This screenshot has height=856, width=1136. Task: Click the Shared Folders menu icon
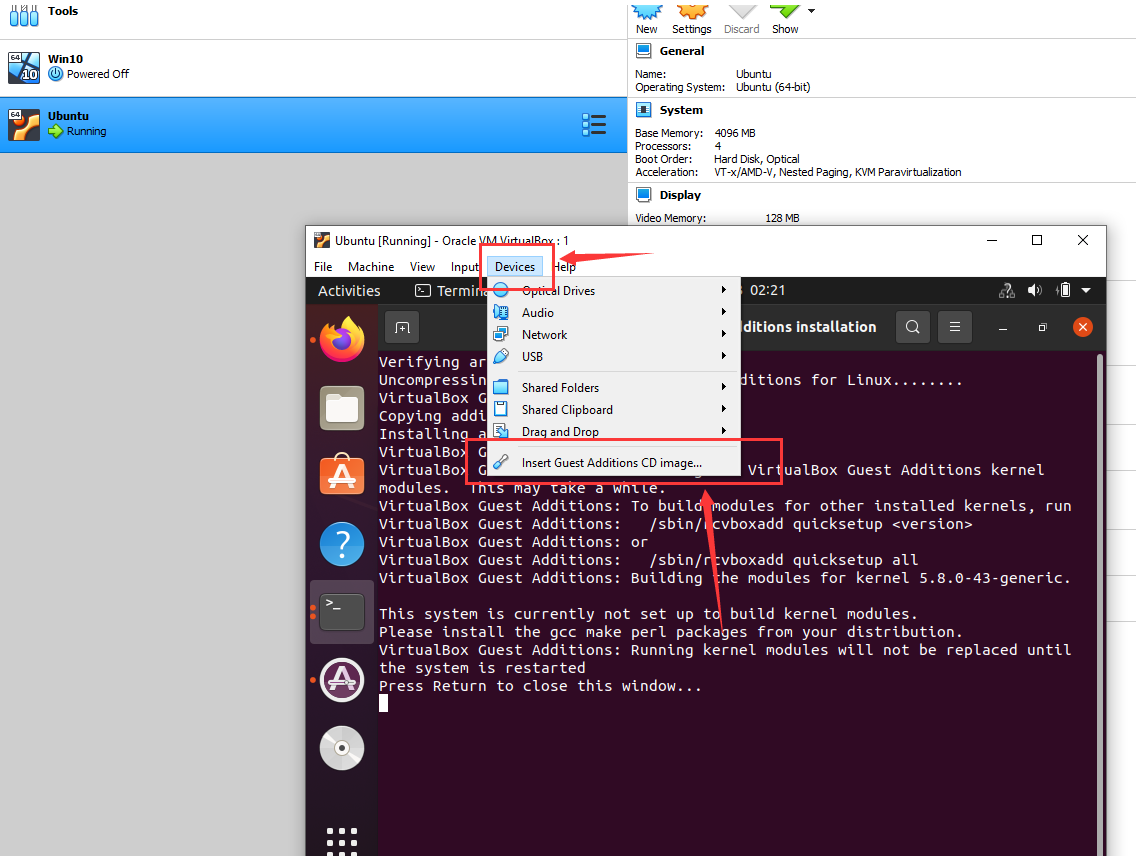[501, 387]
